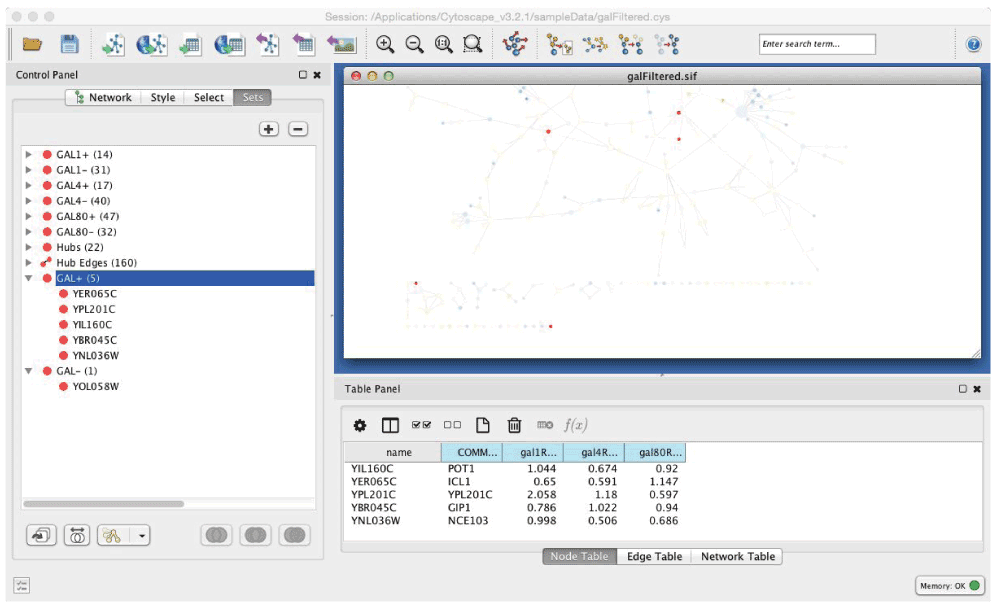Click the set-operations button with overlapping circles and arrows
Screen dimensions: 1000x610
[x=77, y=535]
